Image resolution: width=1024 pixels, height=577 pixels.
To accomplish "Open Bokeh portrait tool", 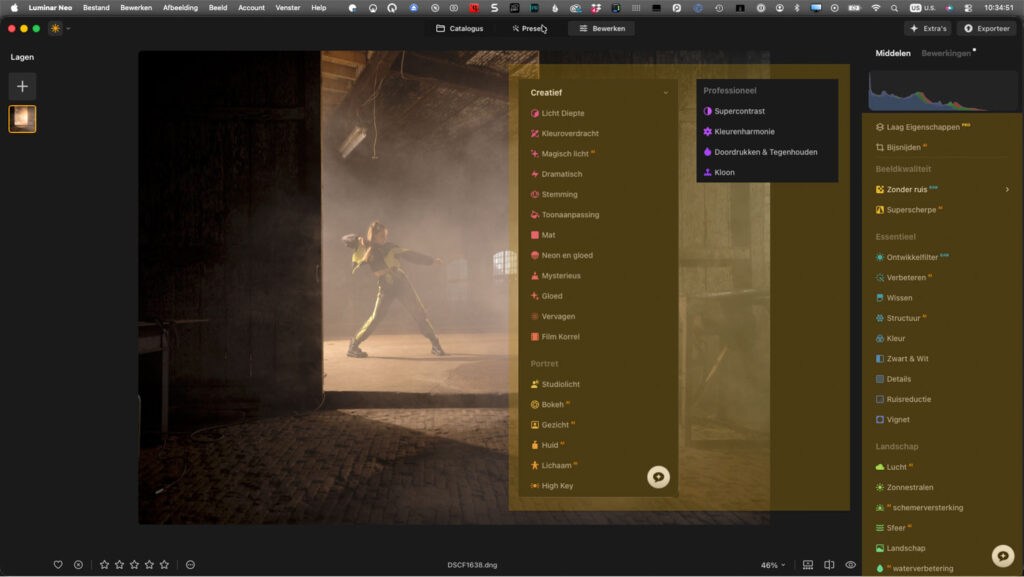I will point(549,405).
